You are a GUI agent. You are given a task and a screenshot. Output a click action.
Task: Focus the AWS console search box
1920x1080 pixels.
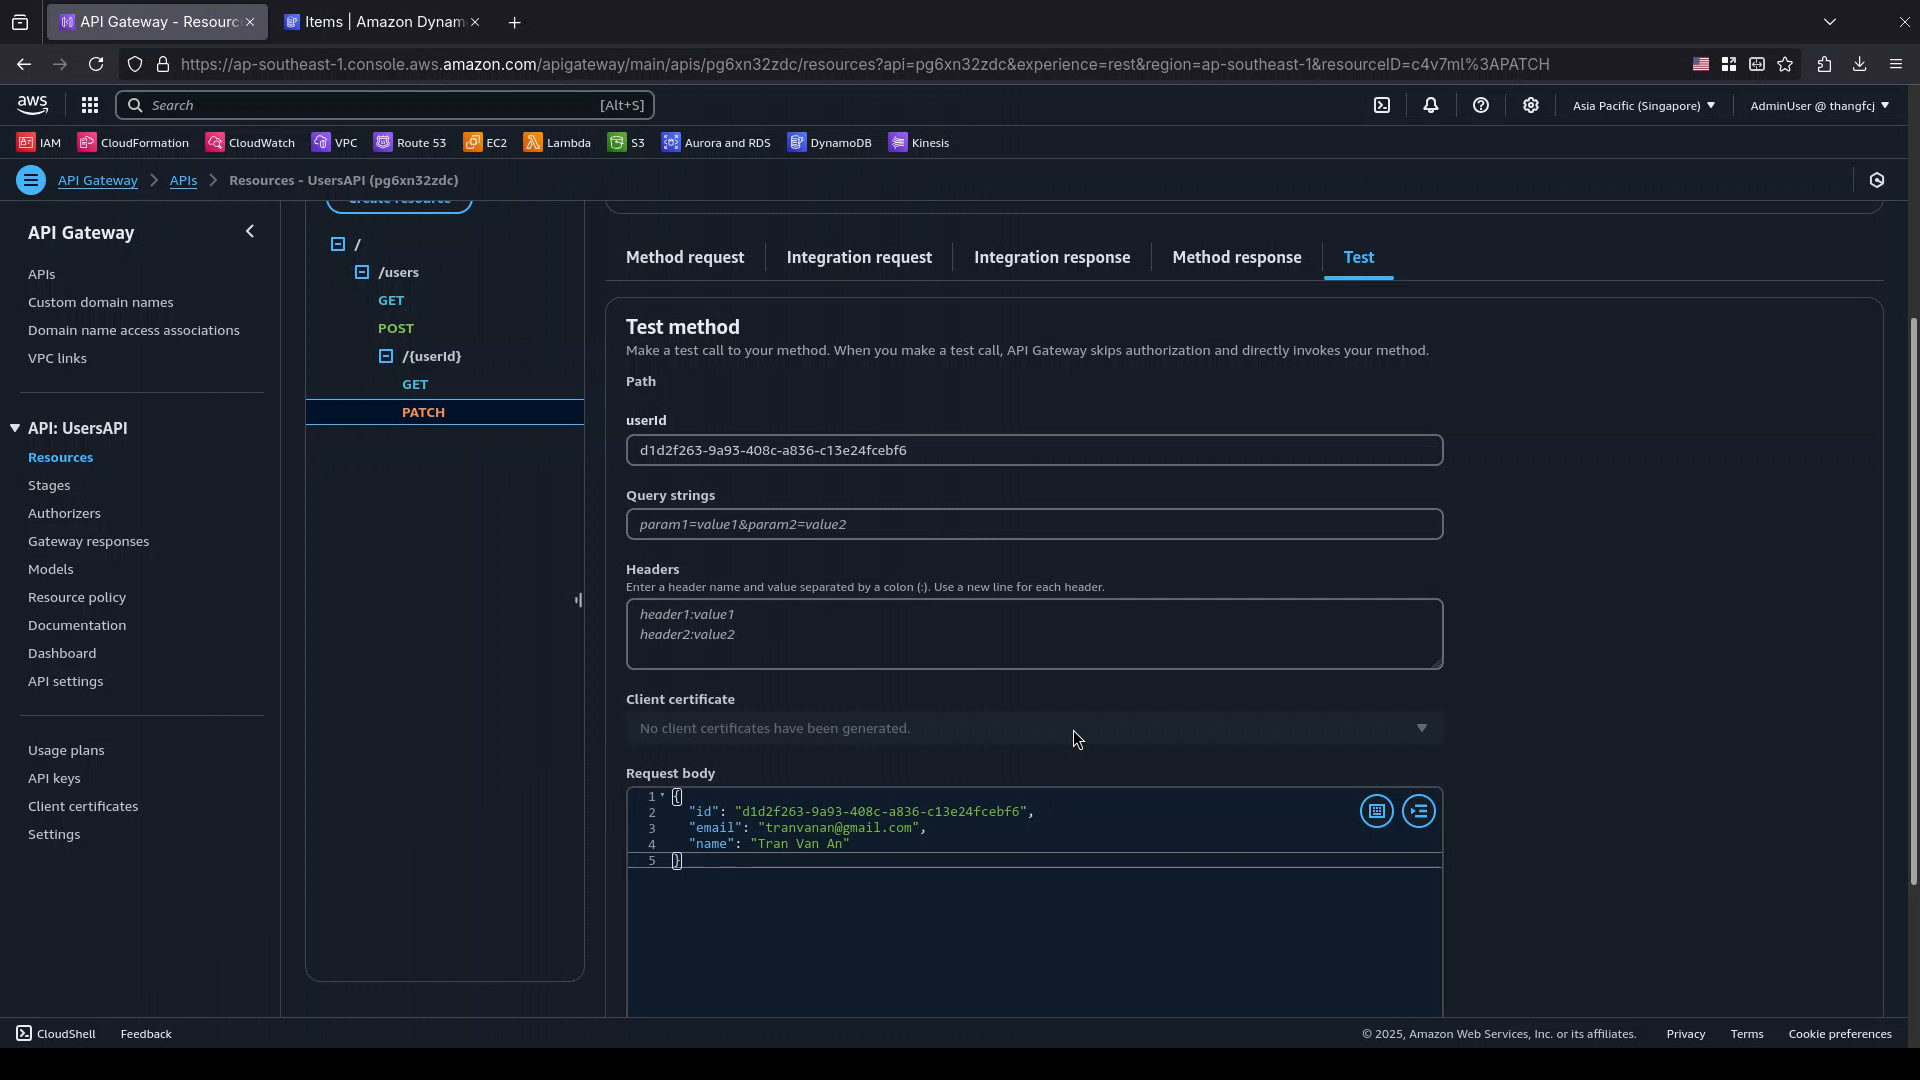(x=385, y=105)
